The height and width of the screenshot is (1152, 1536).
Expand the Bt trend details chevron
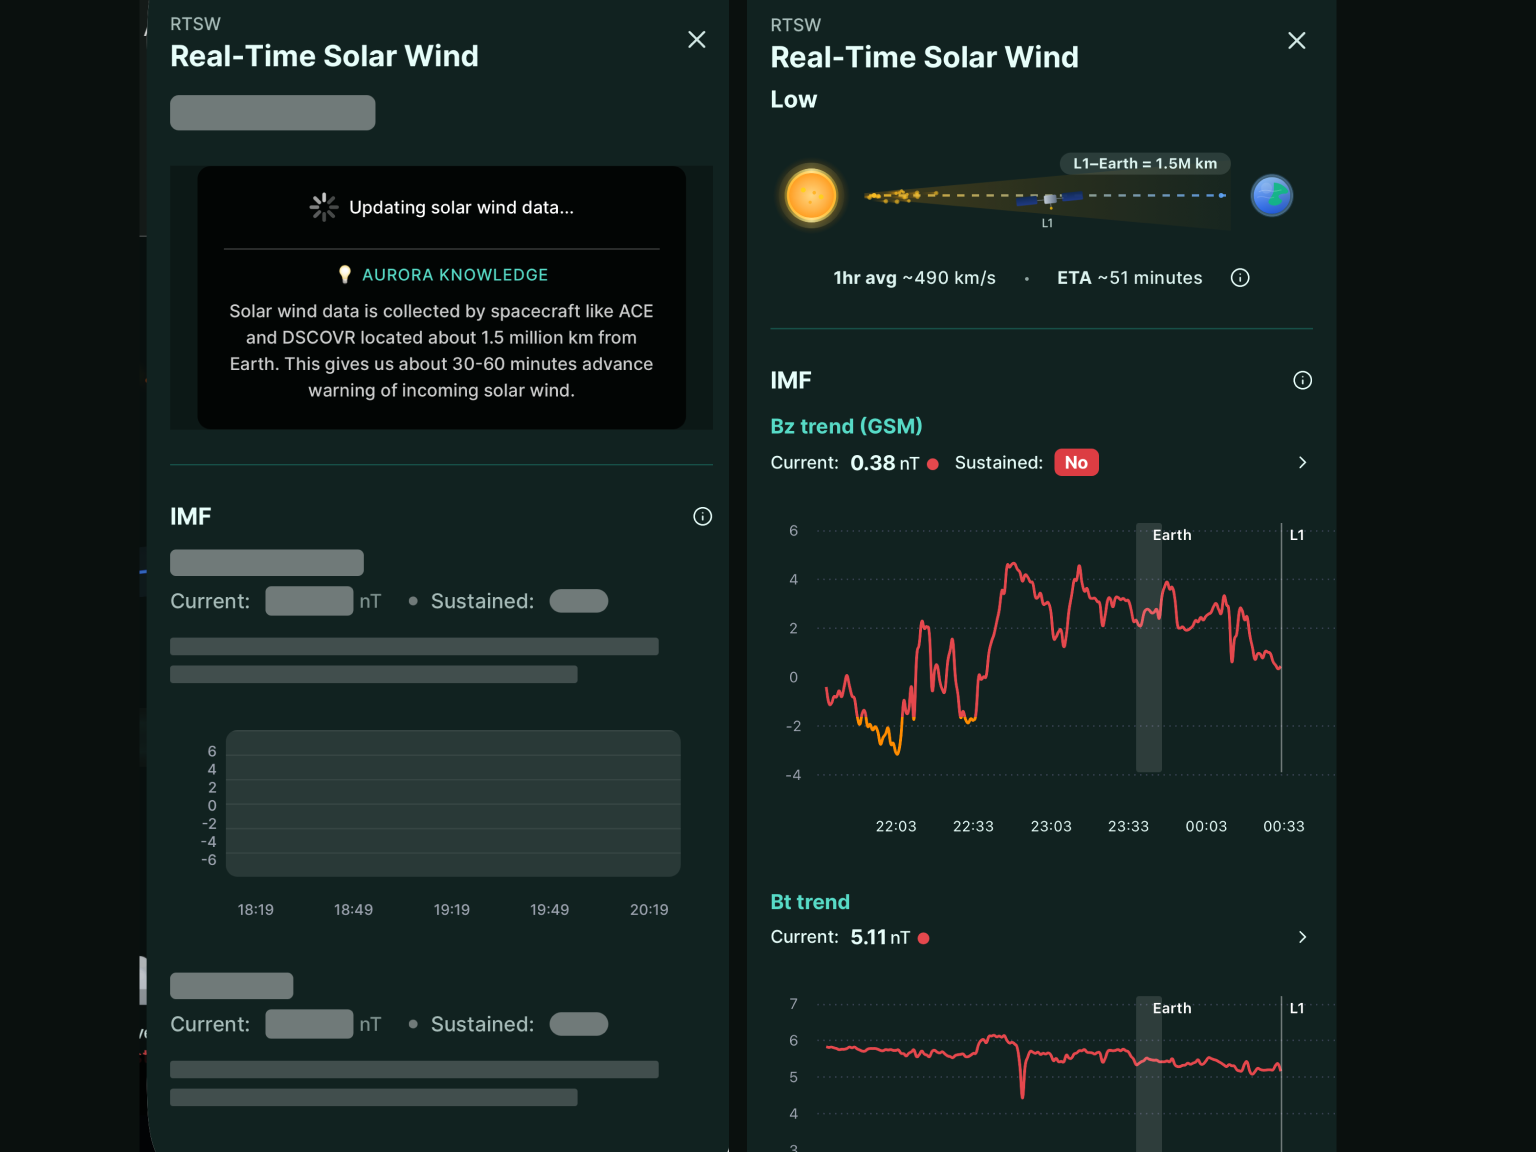1302,937
